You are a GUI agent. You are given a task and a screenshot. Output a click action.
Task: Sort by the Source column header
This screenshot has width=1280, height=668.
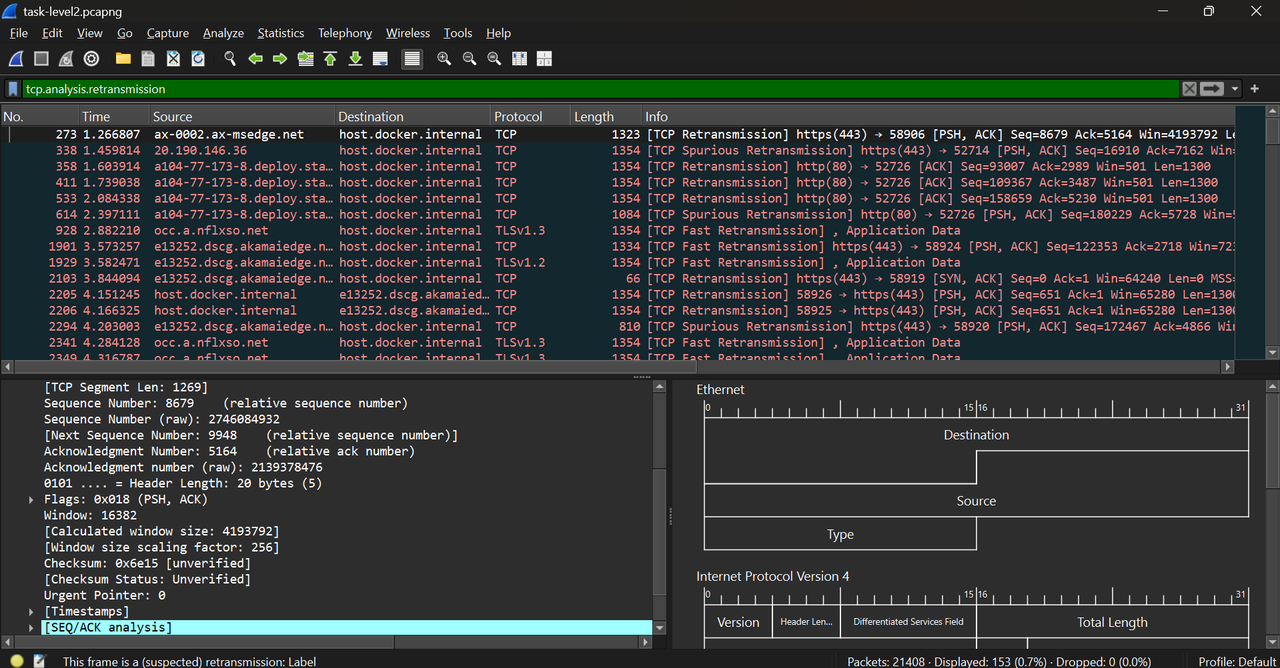[242, 116]
